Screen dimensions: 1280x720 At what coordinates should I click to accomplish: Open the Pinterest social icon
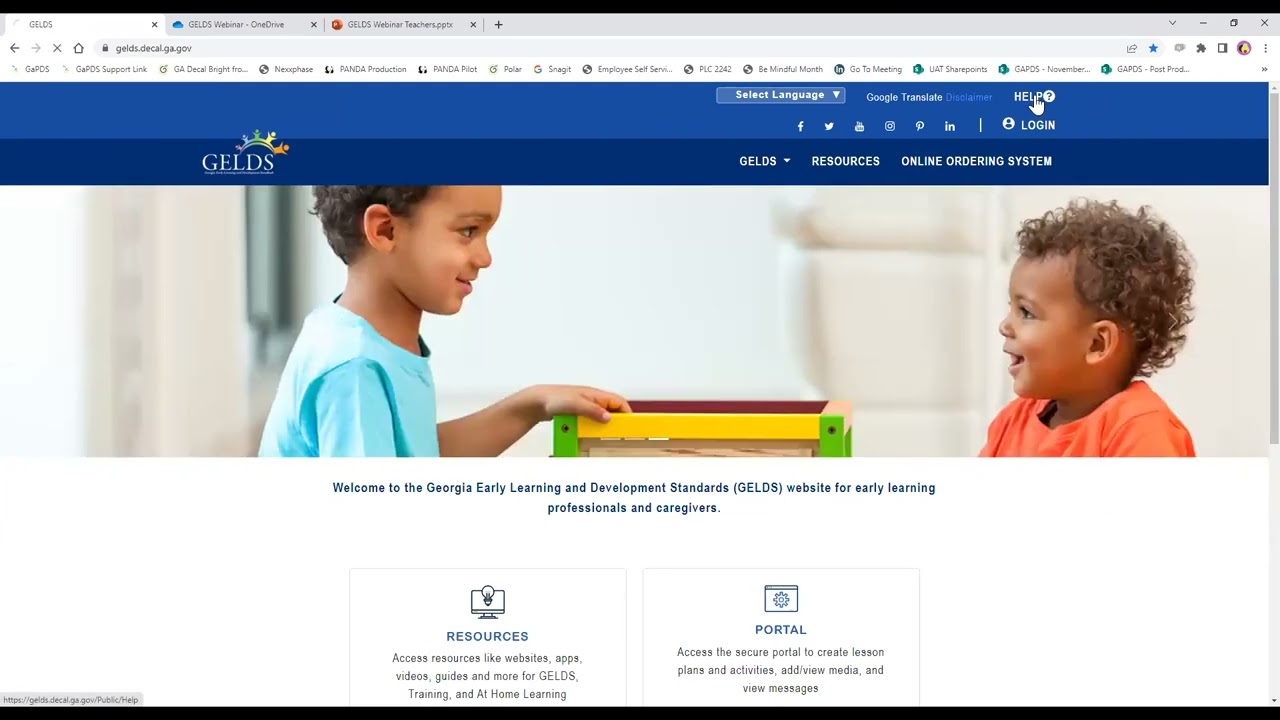pos(920,126)
